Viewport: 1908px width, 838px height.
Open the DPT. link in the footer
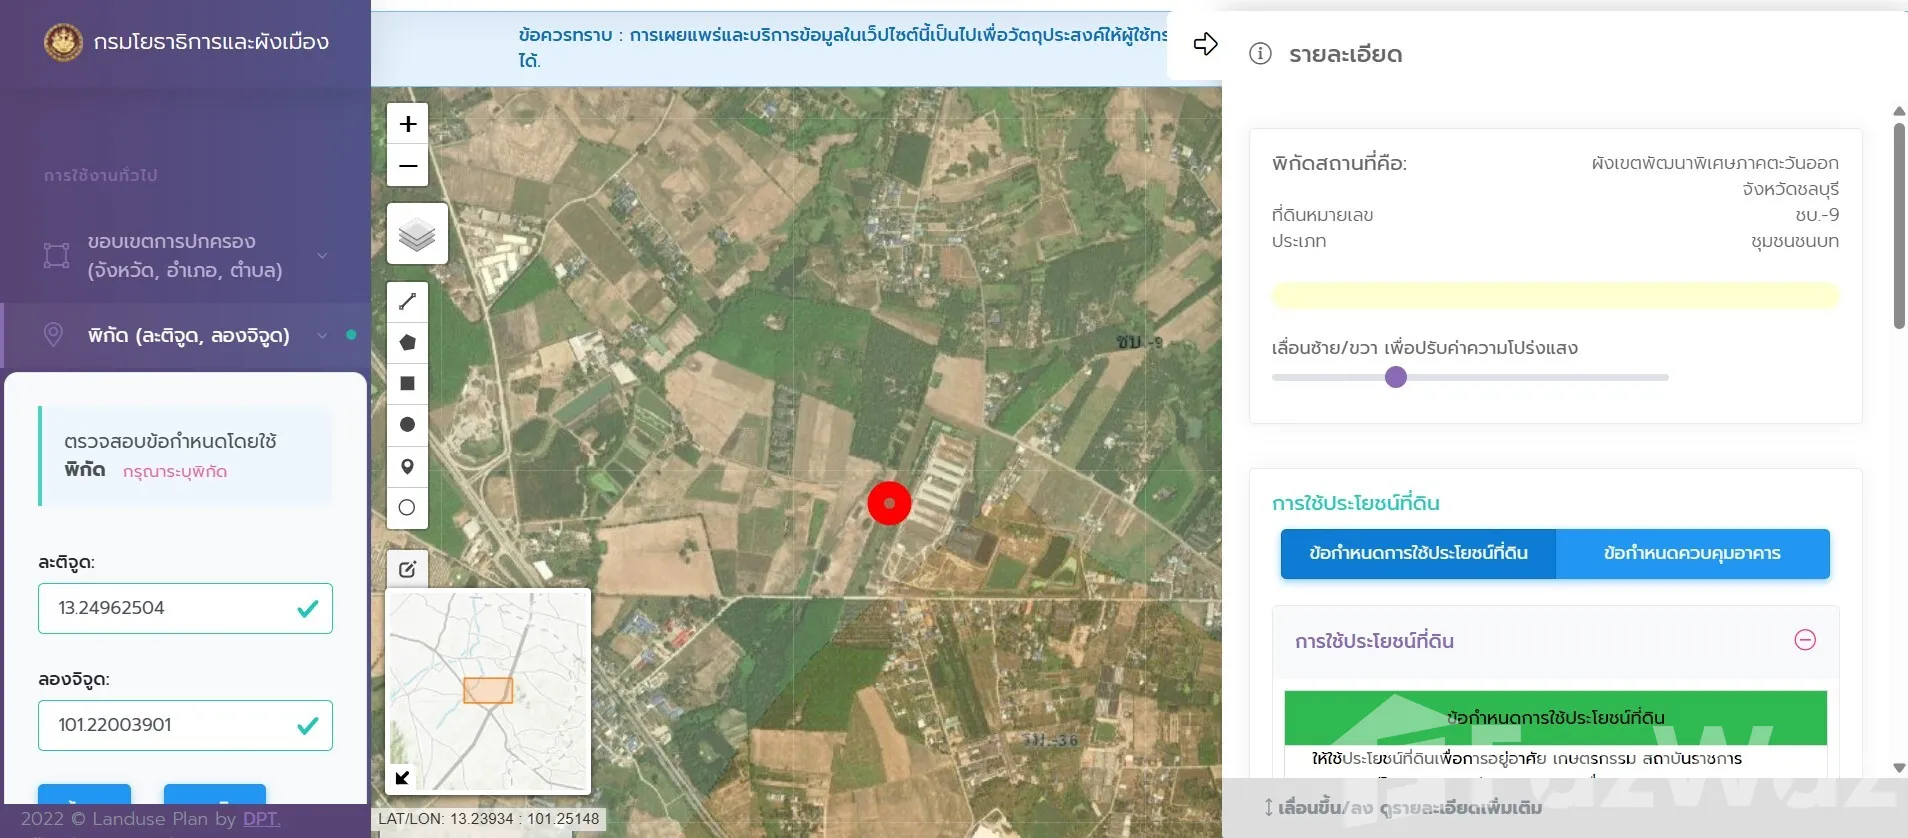pos(261,819)
